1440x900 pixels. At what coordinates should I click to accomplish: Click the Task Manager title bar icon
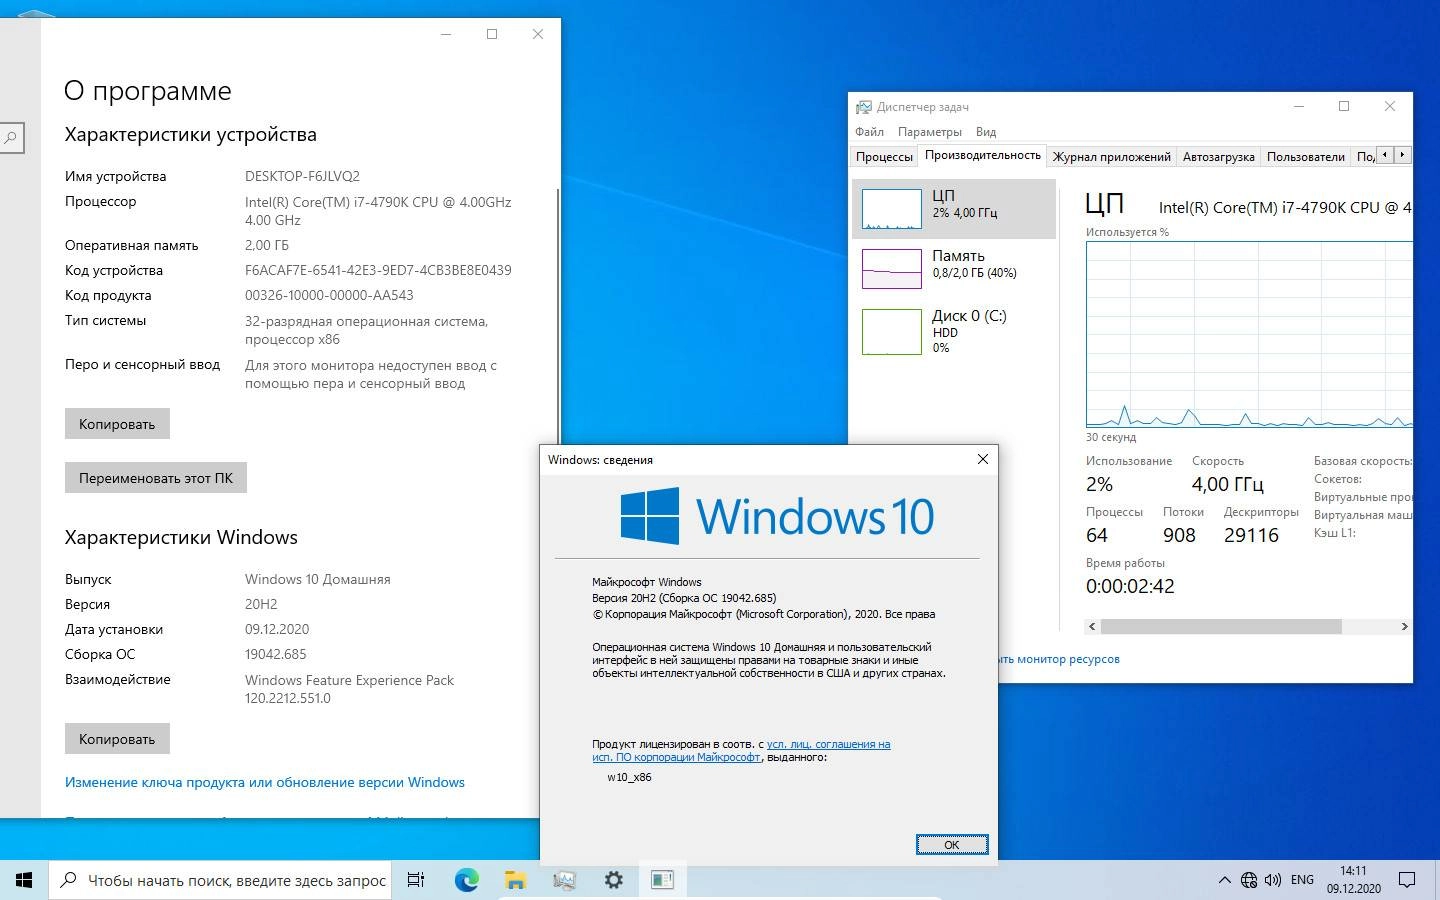click(863, 107)
